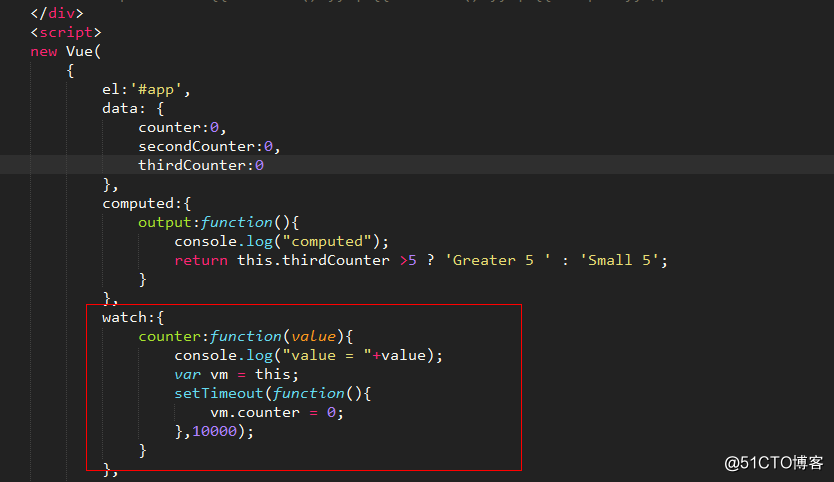Click the opening script tag
Image resolution: width=834 pixels, height=482 pixels.
[x=65, y=32]
